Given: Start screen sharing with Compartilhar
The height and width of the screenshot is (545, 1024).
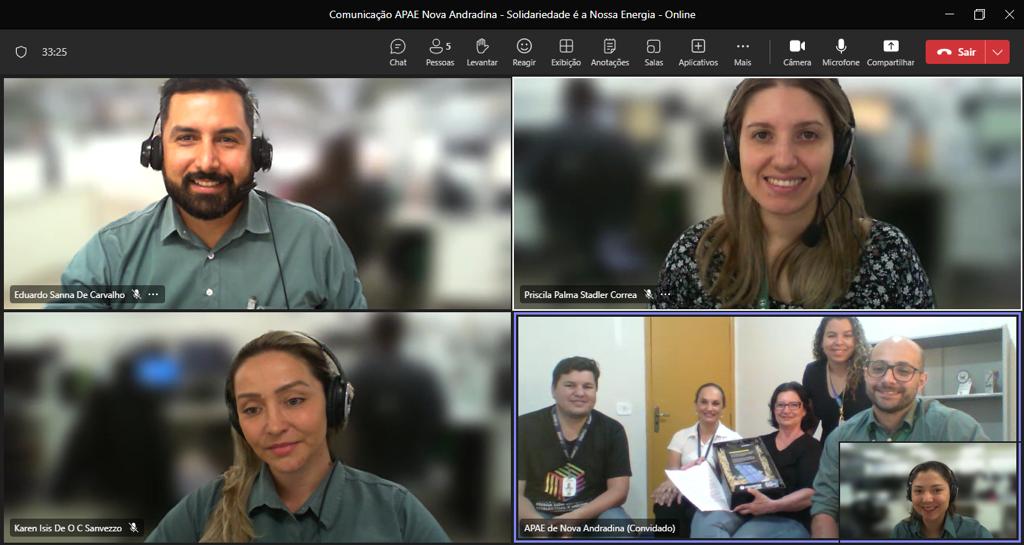Looking at the screenshot, I should pos(890,52).
